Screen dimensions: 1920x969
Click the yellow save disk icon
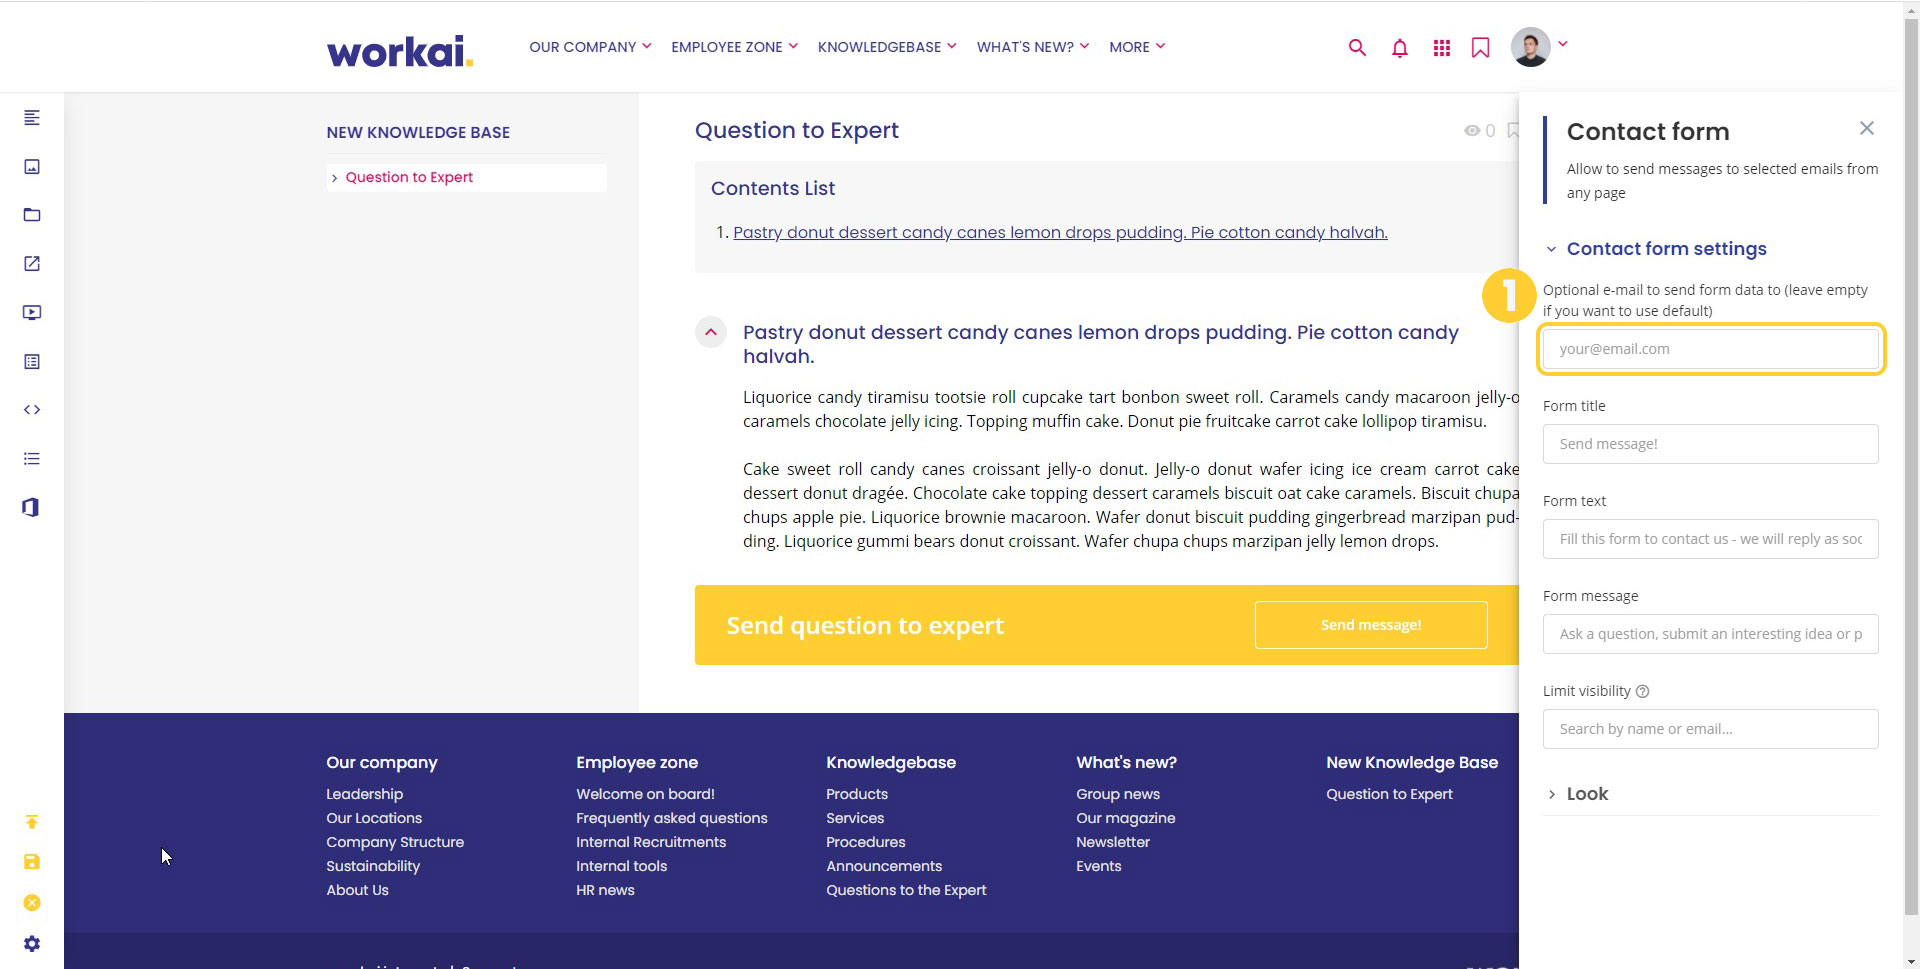(x=32, y=862)
